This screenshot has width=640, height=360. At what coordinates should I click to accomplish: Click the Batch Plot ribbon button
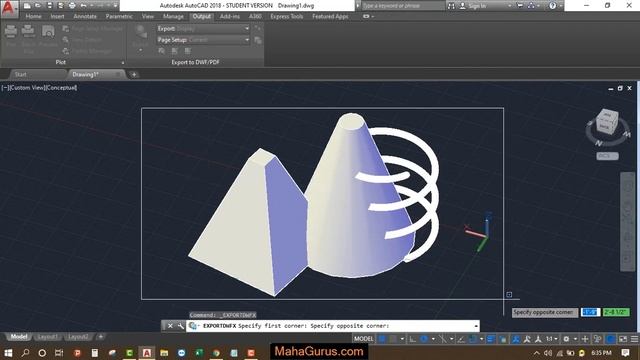pos(28,39)
